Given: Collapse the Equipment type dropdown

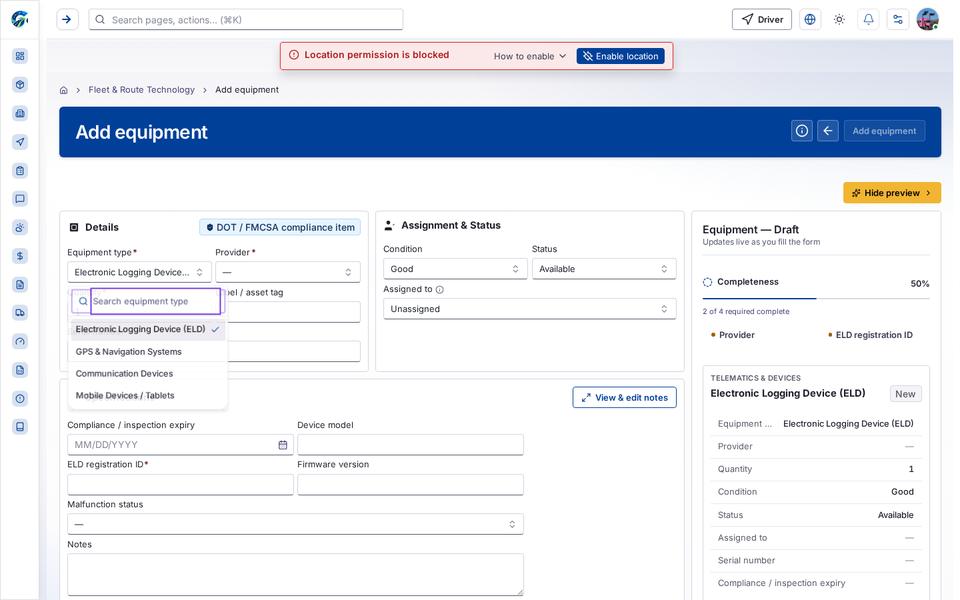Looking at the screenshot, I should coord(139,272).
